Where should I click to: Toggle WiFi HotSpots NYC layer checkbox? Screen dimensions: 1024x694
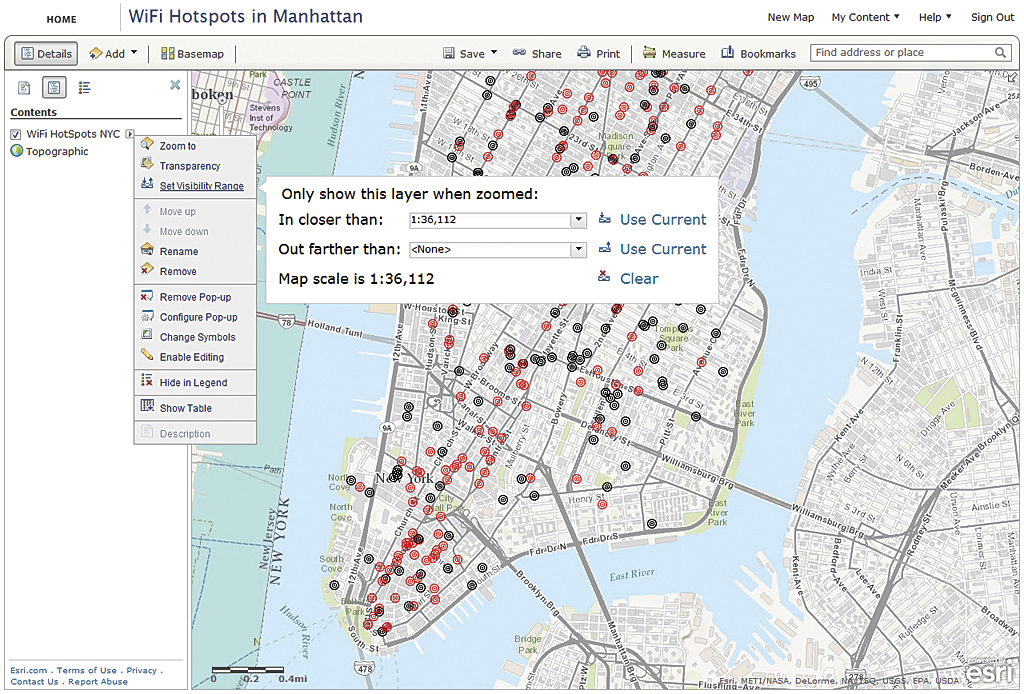(x=16, y=134)
